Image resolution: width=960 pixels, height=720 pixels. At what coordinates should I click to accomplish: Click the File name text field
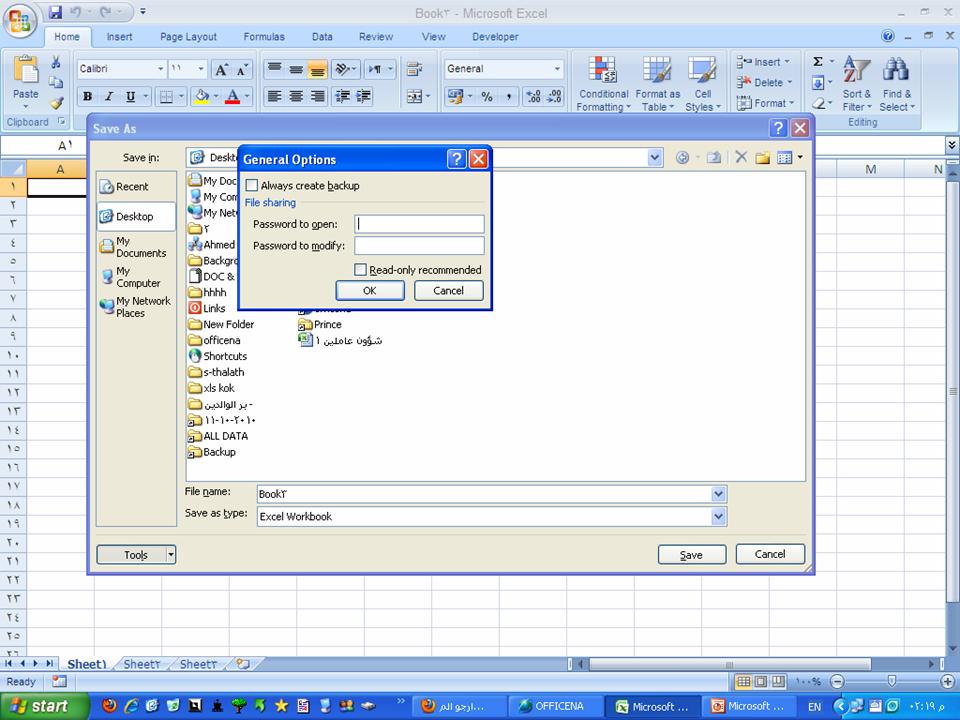(484, 493)
